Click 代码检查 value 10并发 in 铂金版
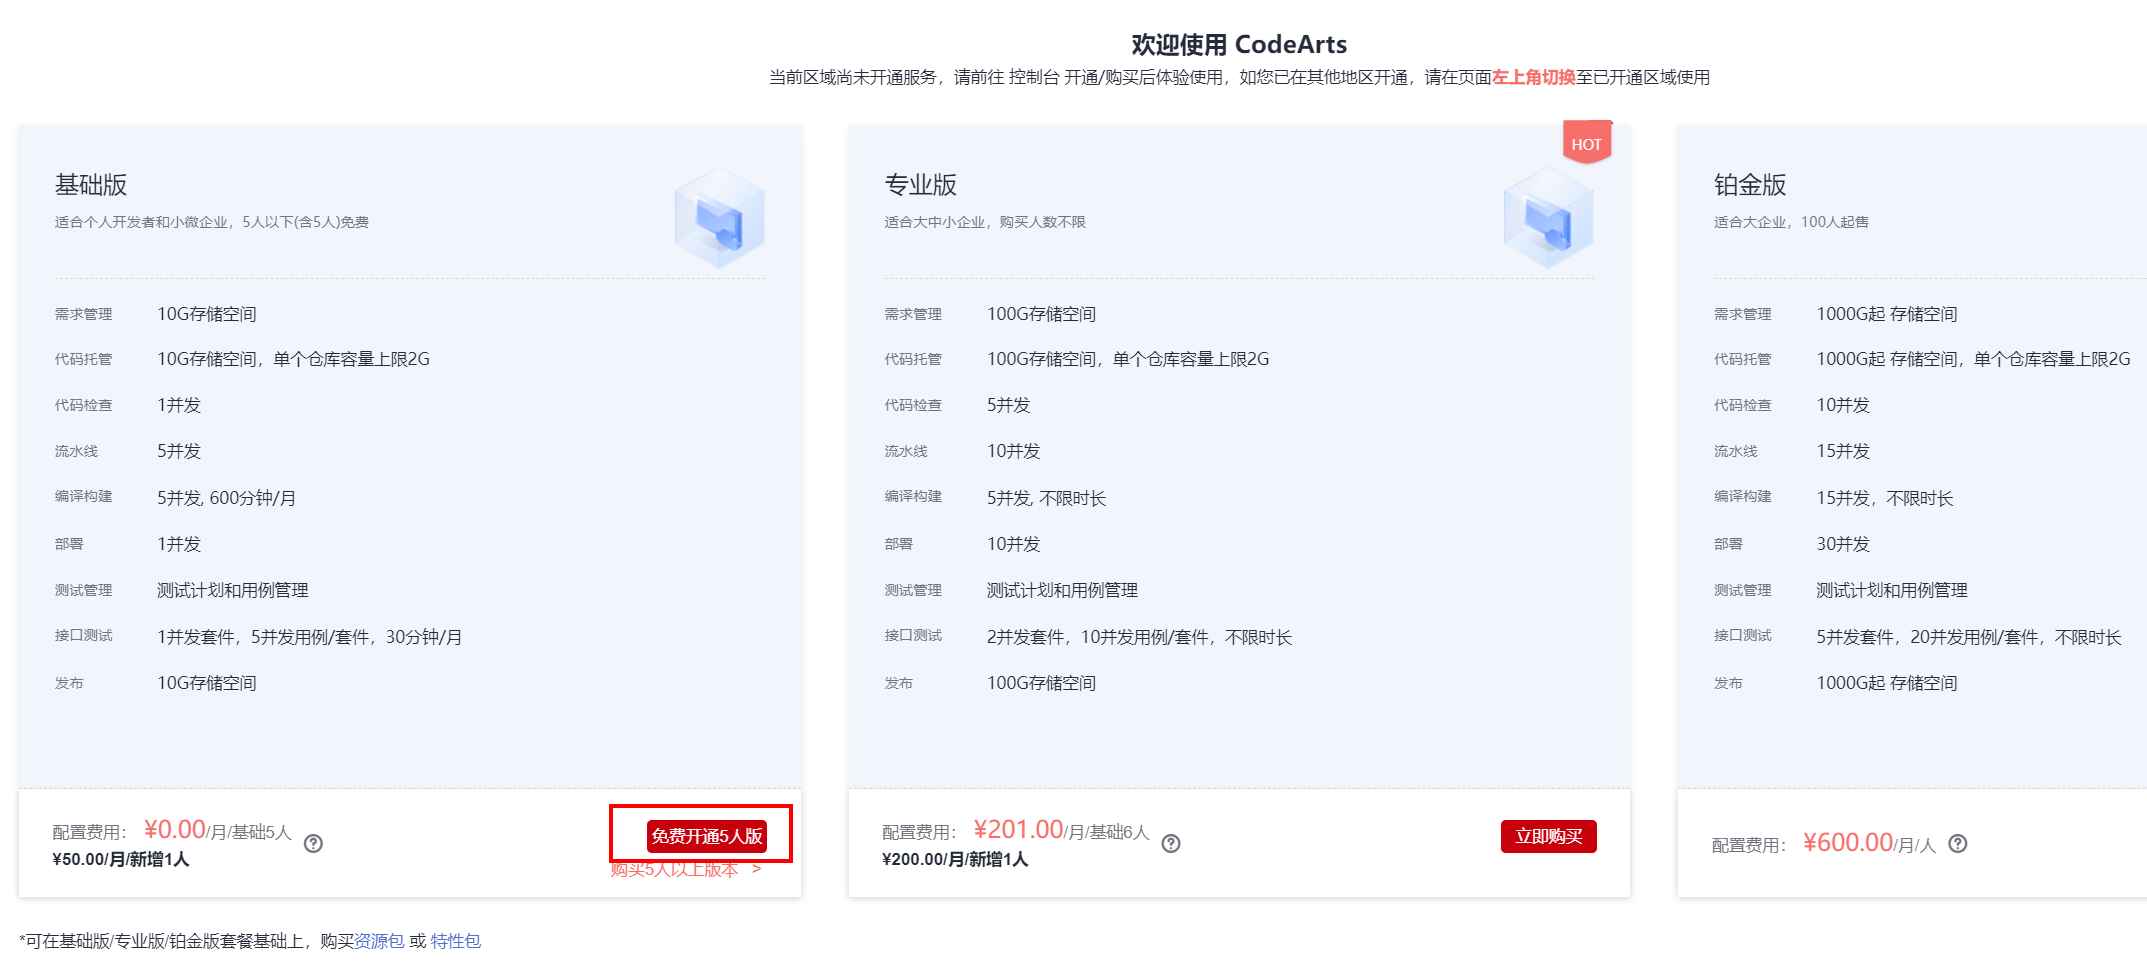The image size is (2147, 965). (1843, 405)
